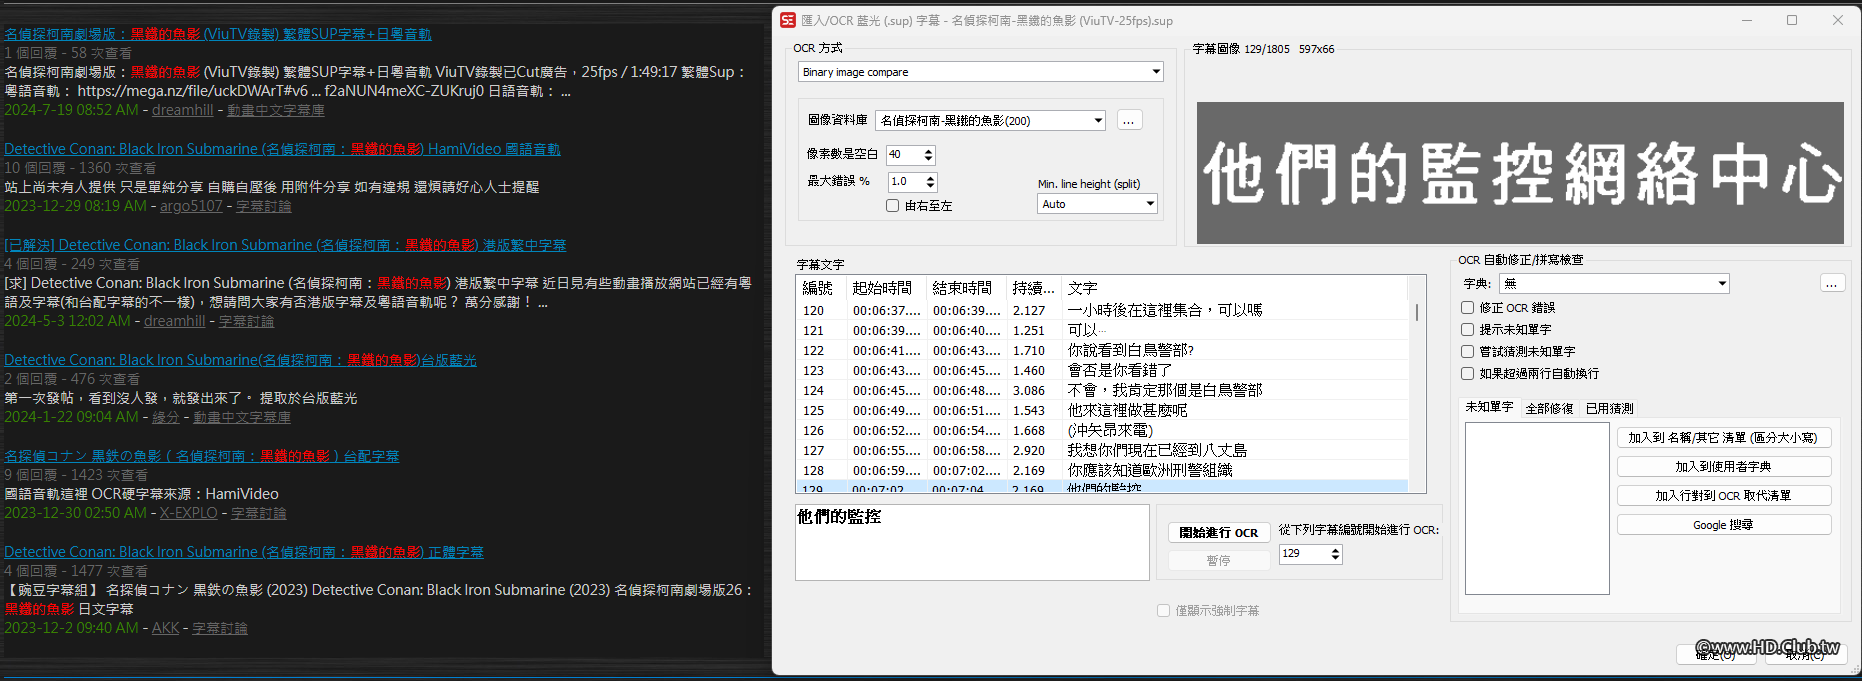The image size is (1862, 681).
Task: Increase the 像素數是空白 value with up arrow
Action: [928, 151]
